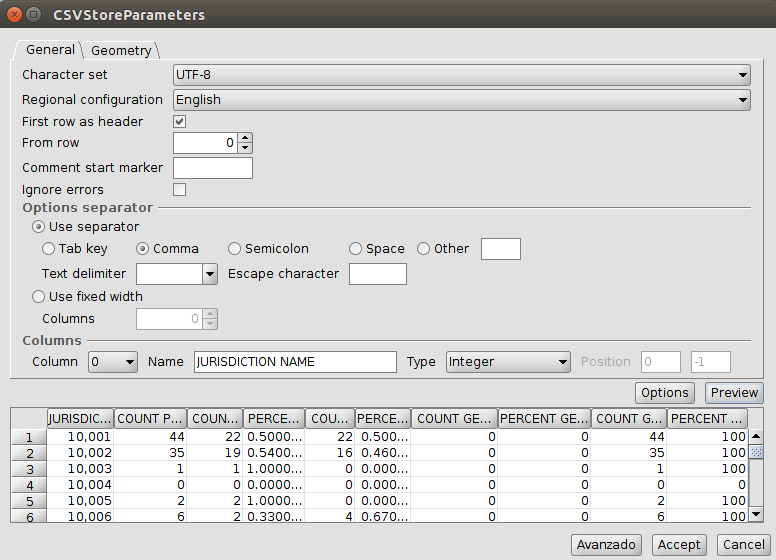
Task: Open the Type dropdown showing Integer
Action: [507, 362]
